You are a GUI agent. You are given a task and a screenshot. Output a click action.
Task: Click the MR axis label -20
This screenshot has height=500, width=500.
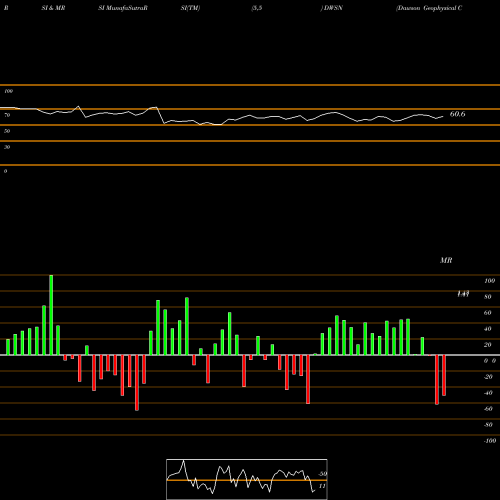tap(488, 377)
